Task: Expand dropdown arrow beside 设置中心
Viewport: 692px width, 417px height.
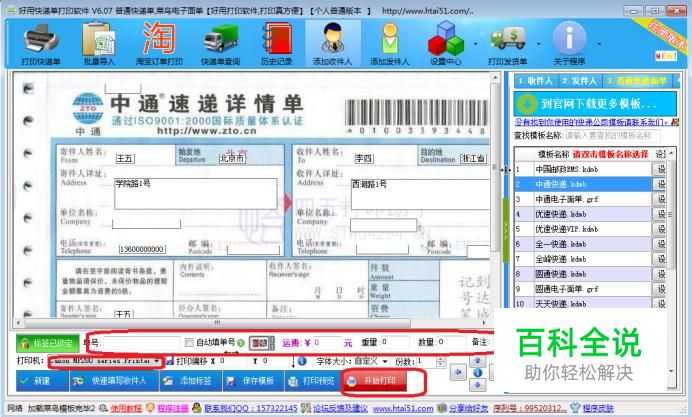Action: click(475, 44)
